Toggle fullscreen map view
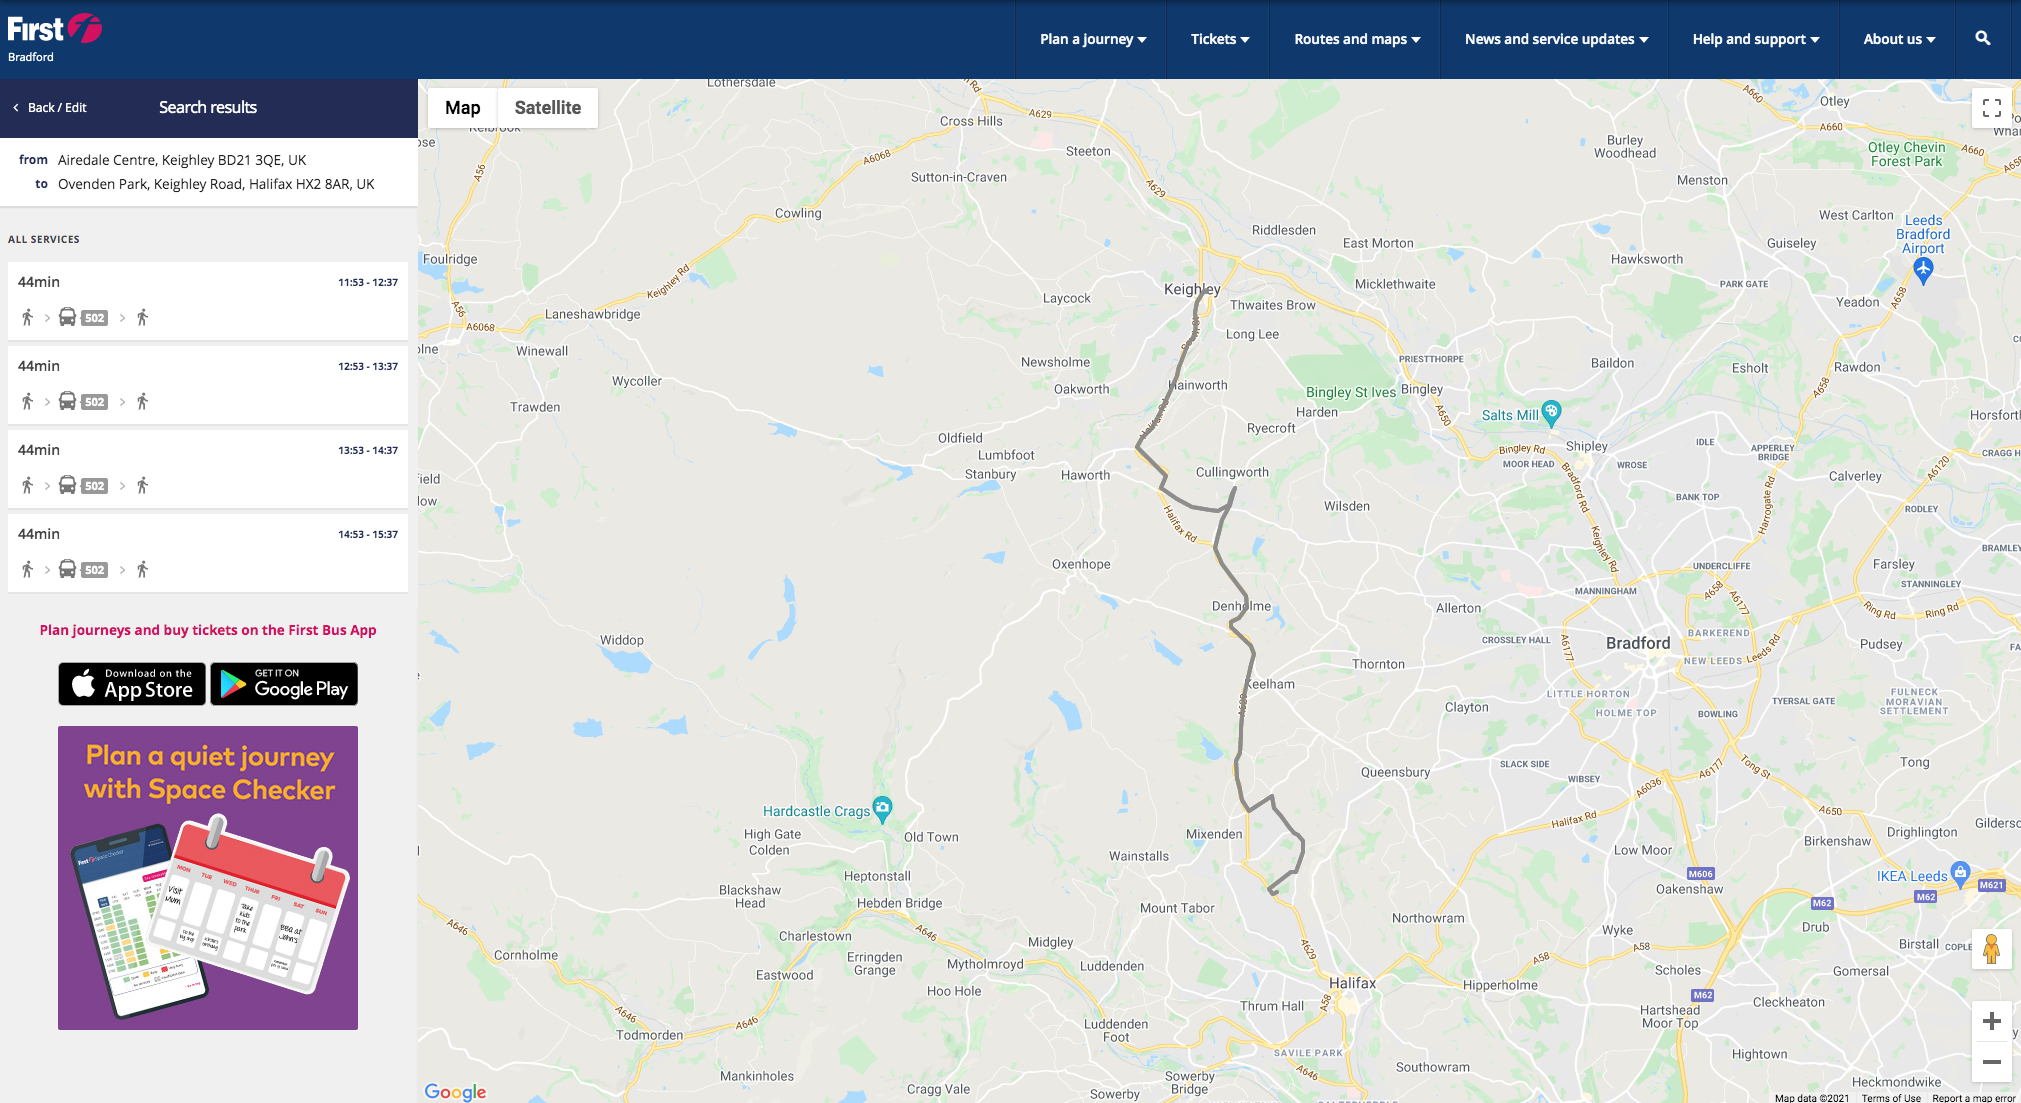The image size is (2021, 1103). (x=1991, y=108)
